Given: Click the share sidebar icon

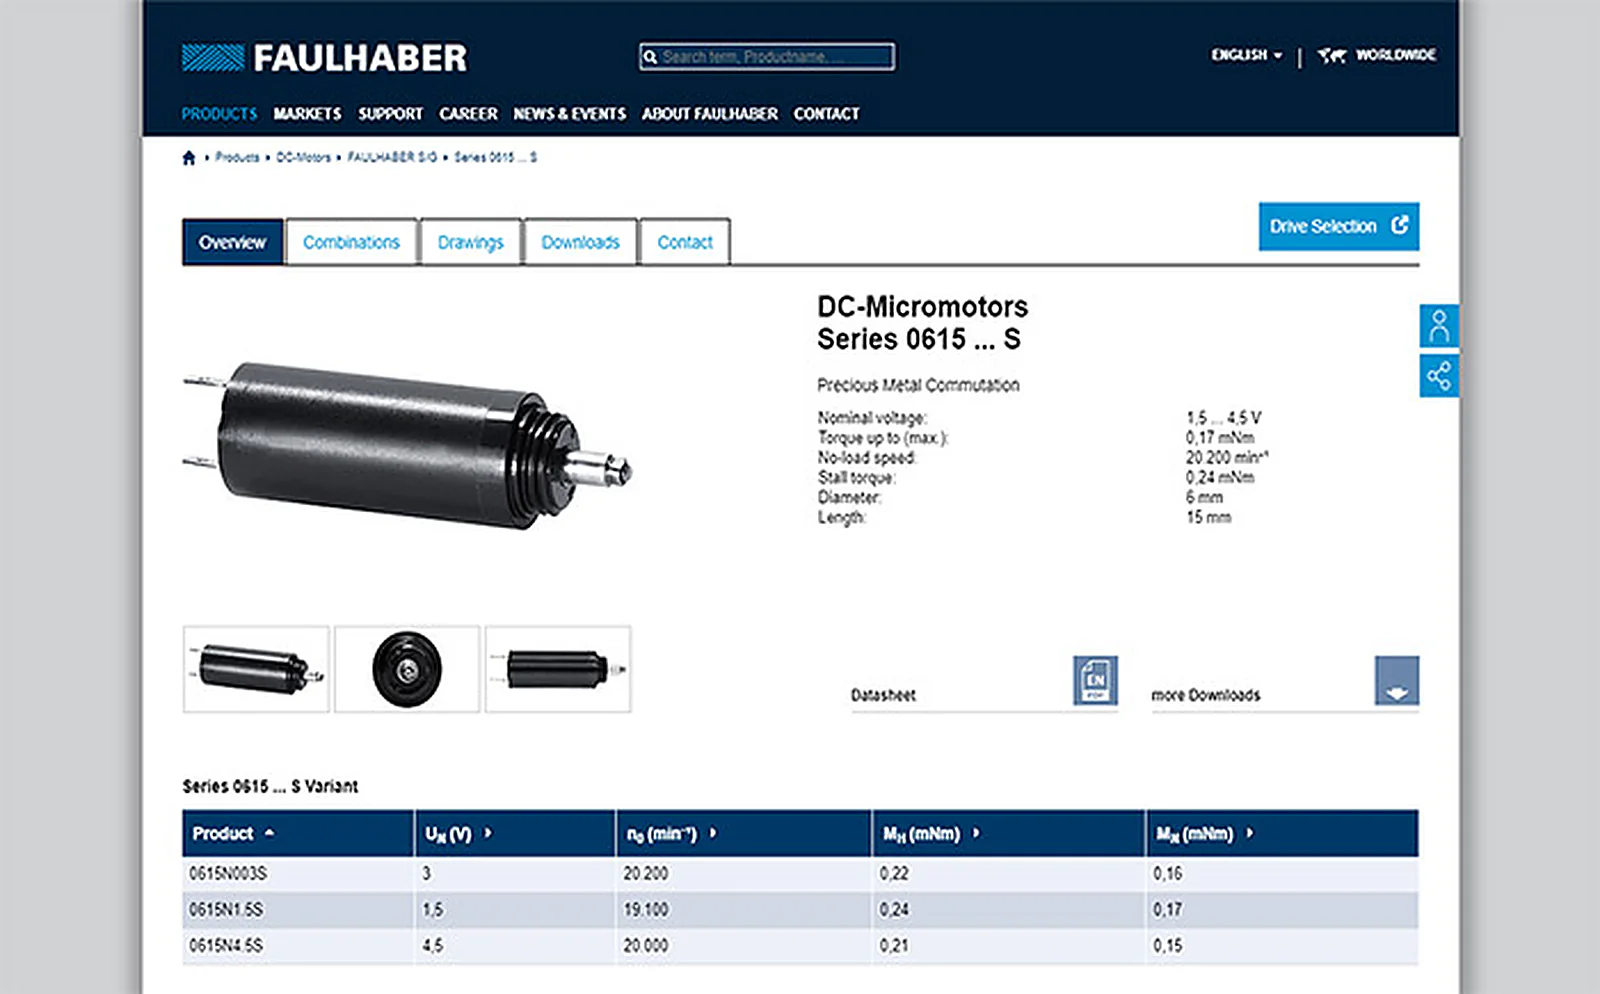Looking at the screenshot, I should [x=1439, y=376].
